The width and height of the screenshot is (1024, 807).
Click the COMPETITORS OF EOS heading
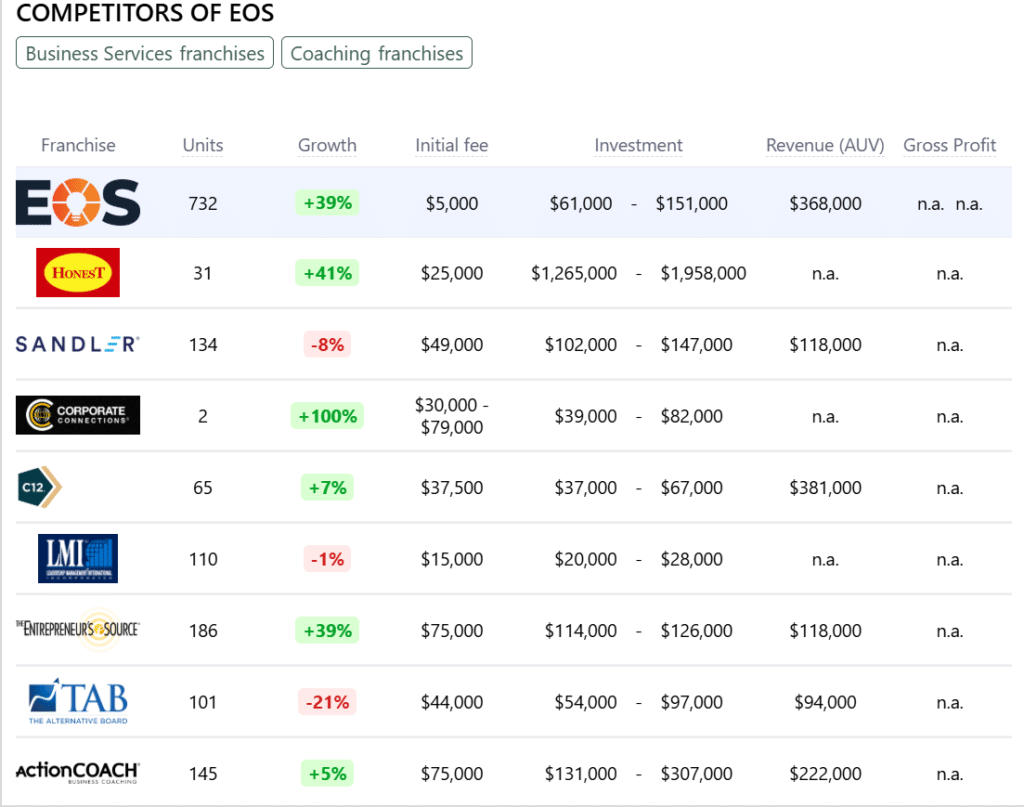click(x=145, y=13)
